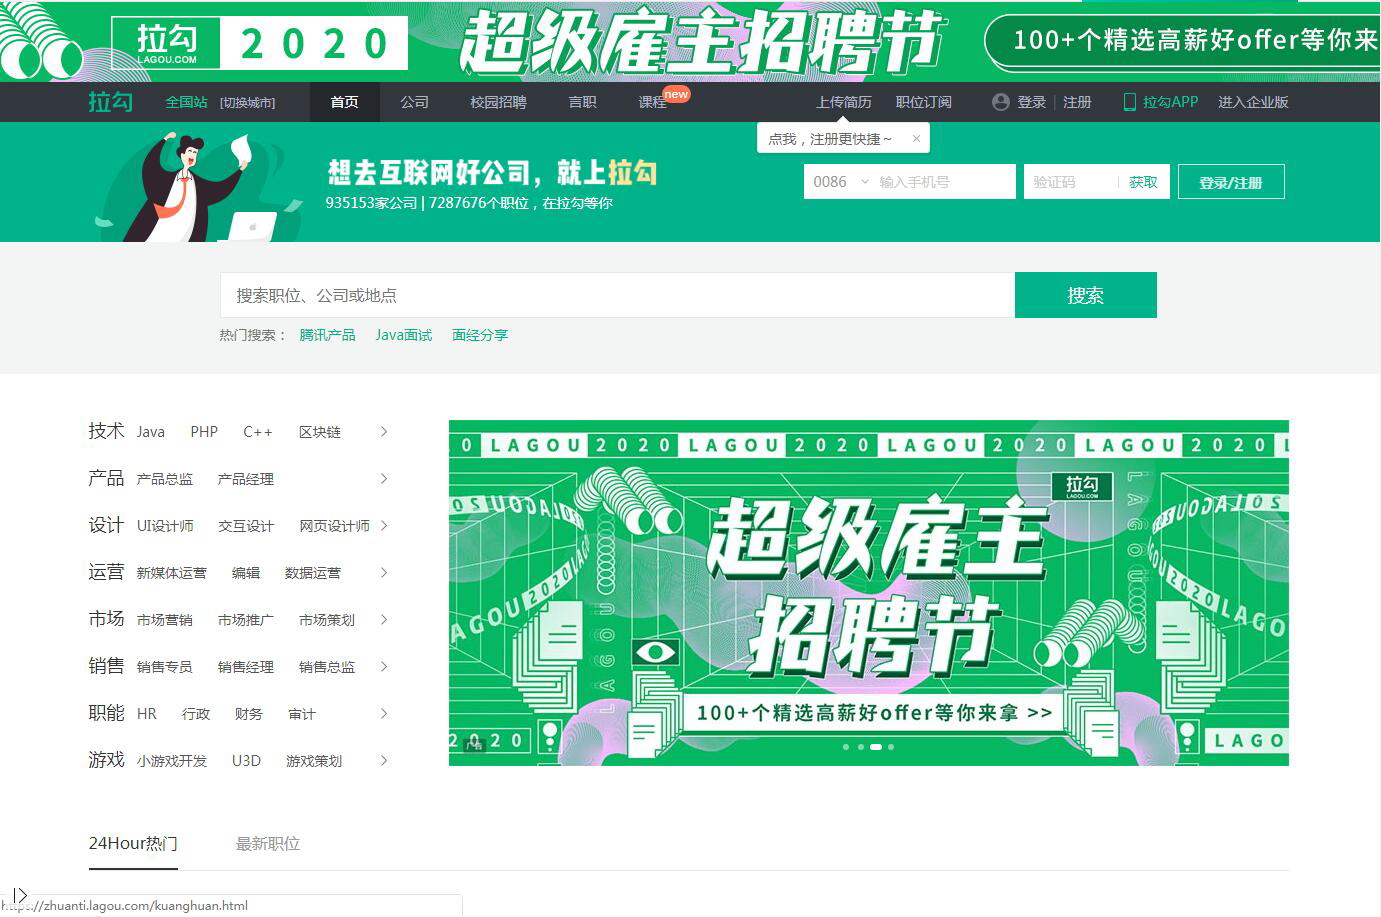Click 职位订阅 link
Screen dimensions: 1381x917
[x=924, y=102]
